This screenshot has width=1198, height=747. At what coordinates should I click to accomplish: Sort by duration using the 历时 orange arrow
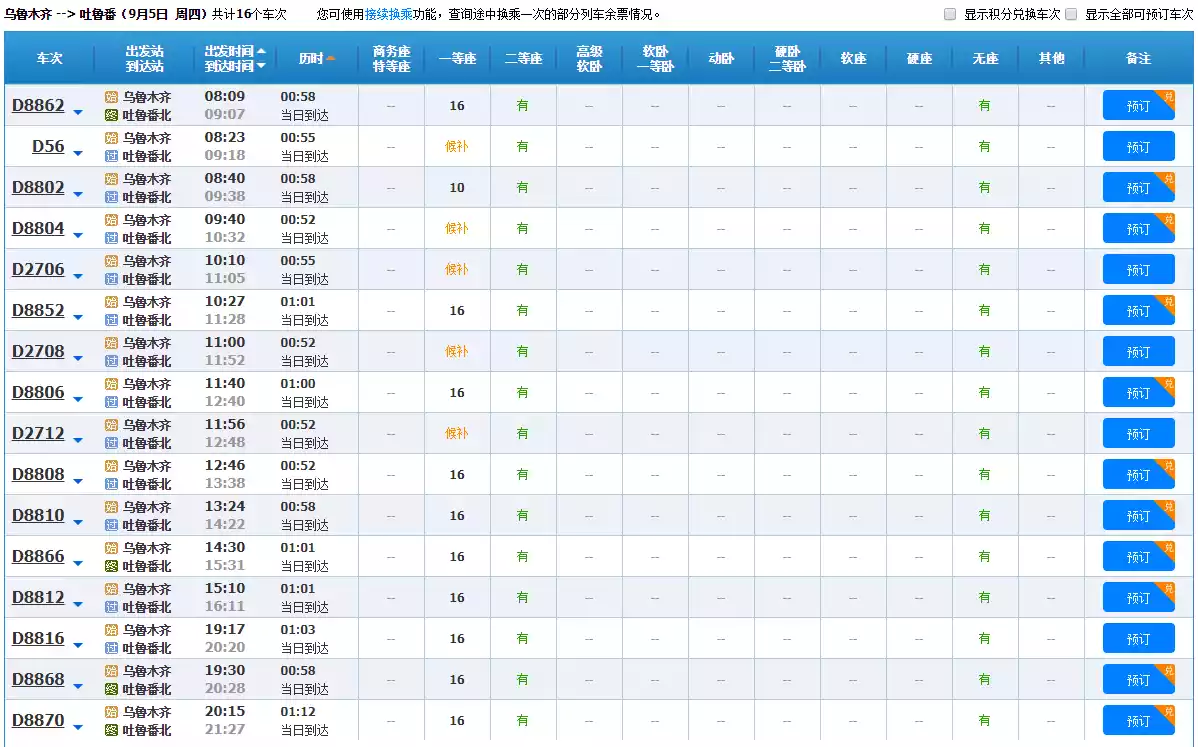pos(330,59)
